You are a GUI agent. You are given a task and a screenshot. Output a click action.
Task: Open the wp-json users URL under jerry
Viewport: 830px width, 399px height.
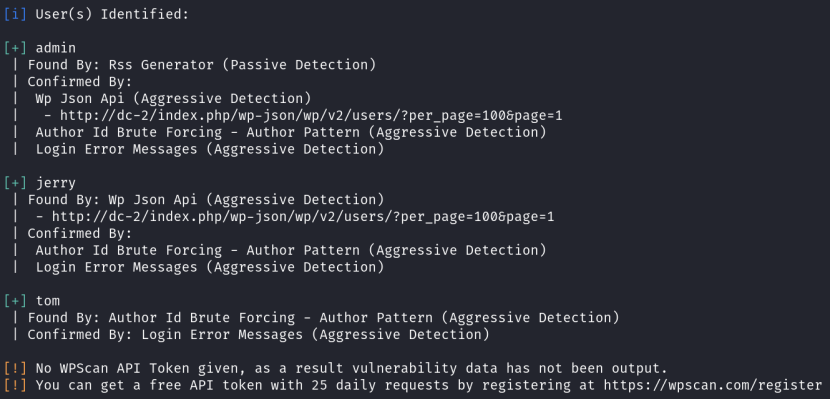click(x=303, y=217)
